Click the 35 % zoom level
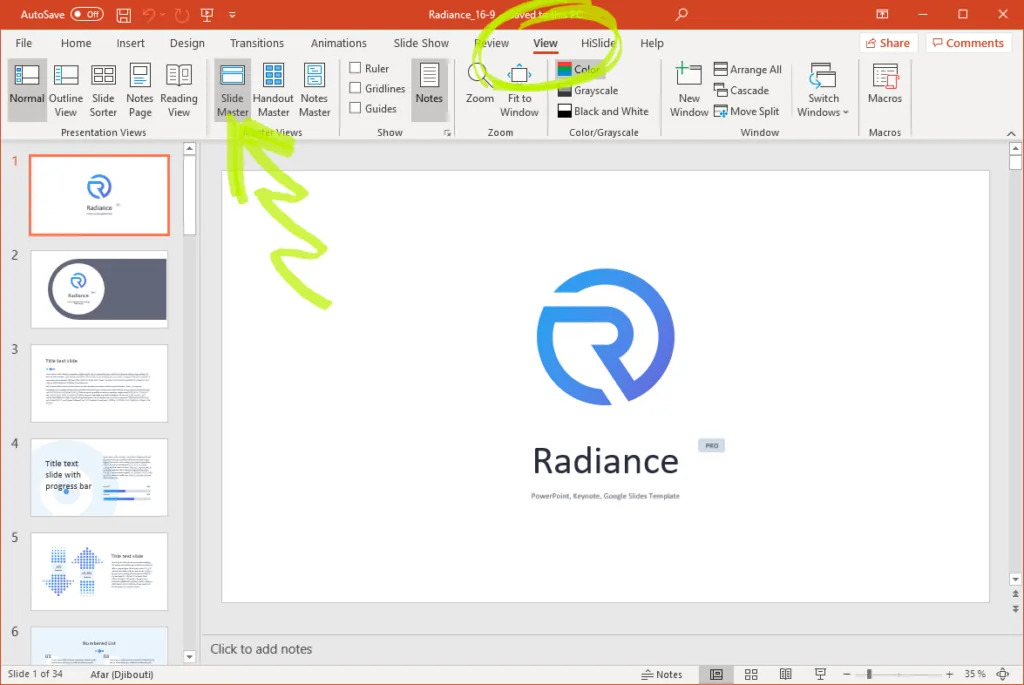 [x=974, y=674]
